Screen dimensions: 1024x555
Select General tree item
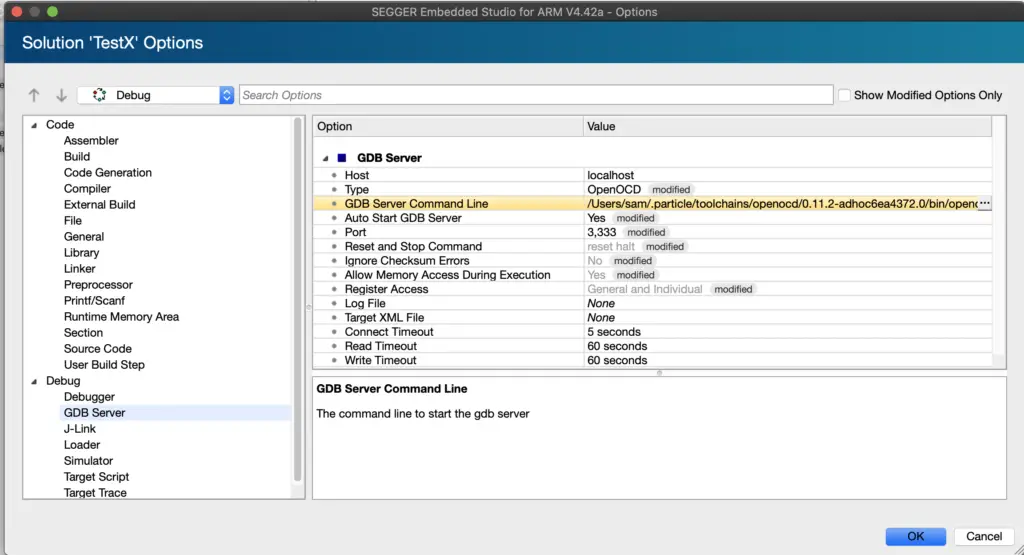click(x=84, y=236)
